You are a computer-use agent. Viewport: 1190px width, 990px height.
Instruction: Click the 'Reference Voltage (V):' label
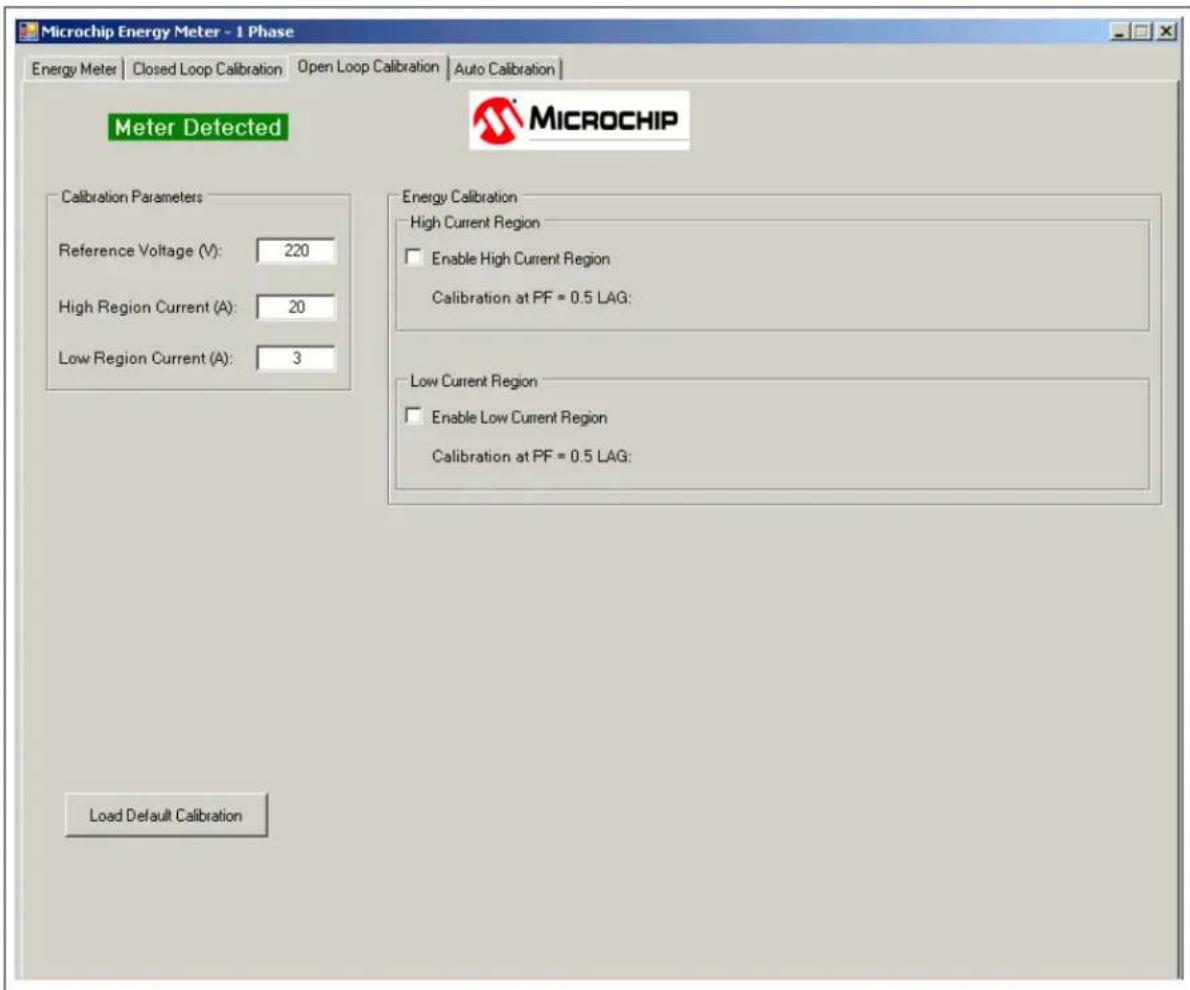pos(140,251)
